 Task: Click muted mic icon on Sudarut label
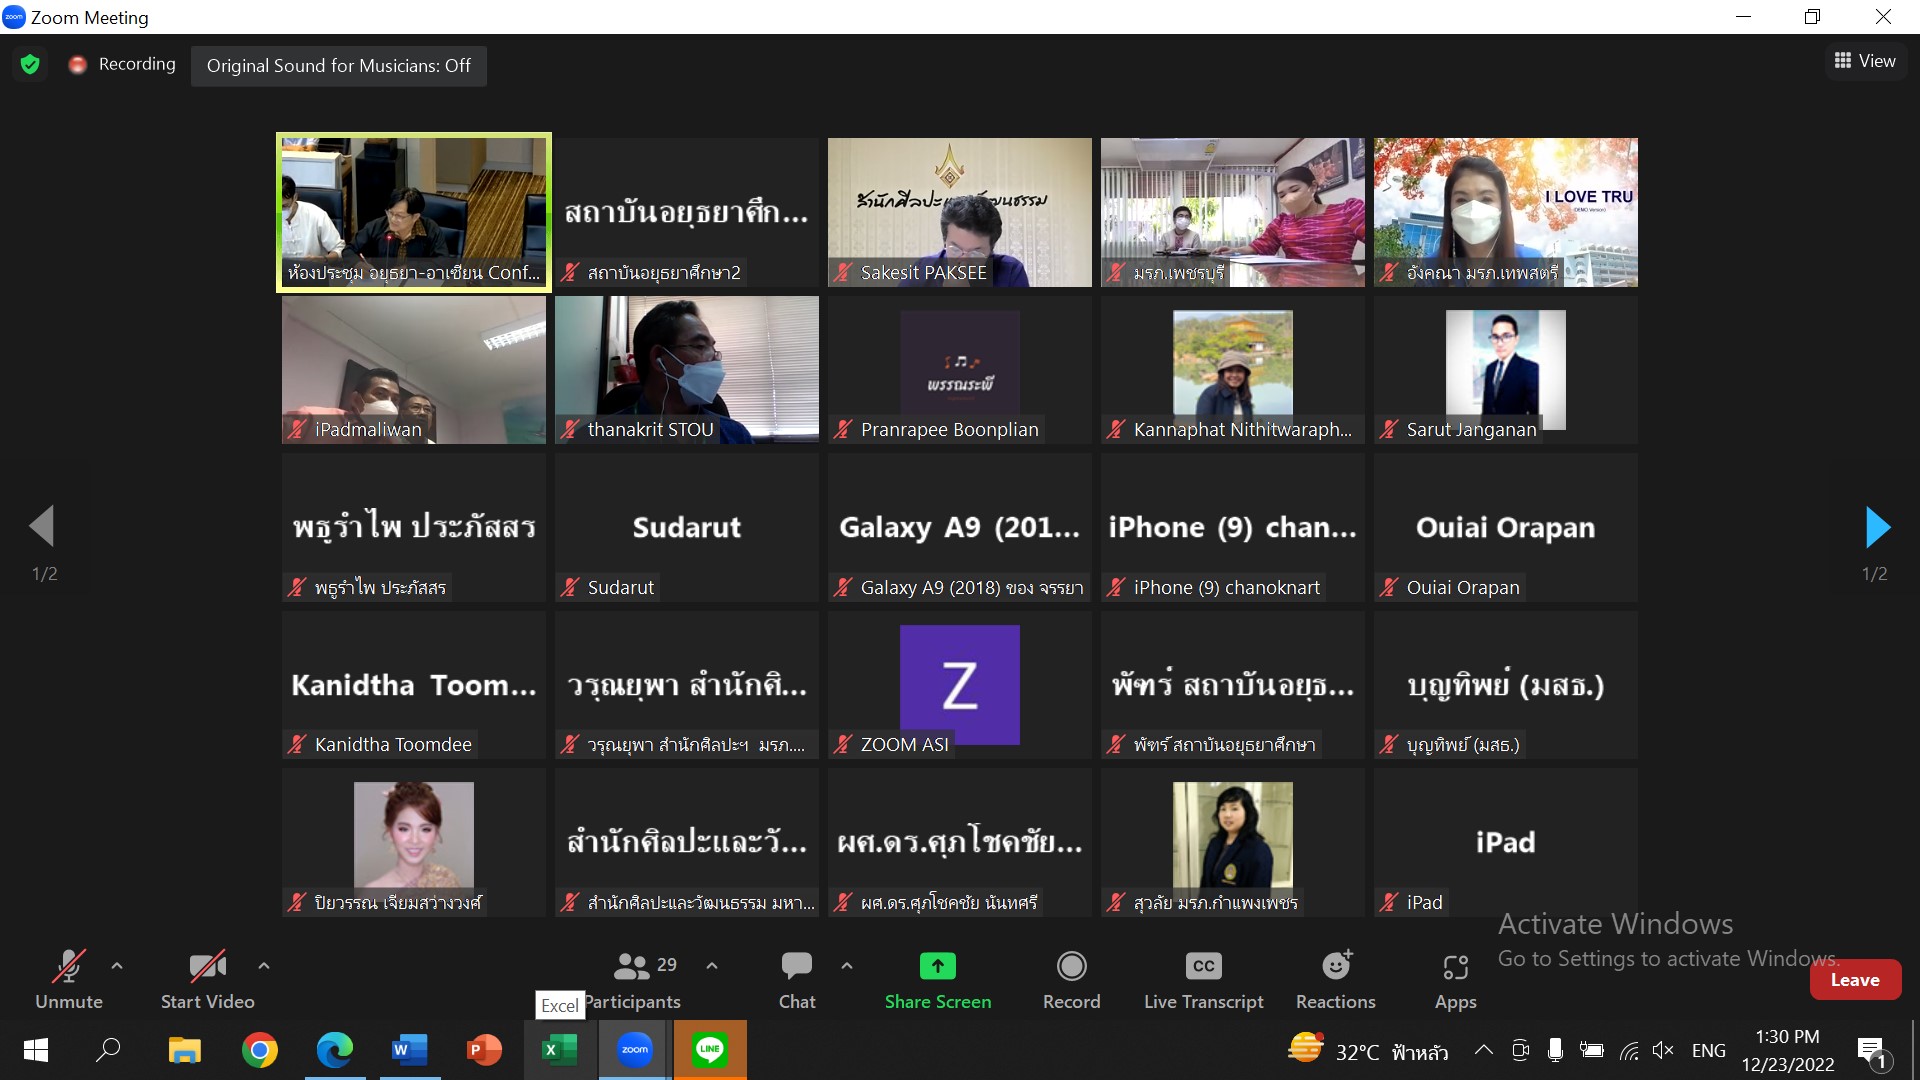tap(570, 588)
